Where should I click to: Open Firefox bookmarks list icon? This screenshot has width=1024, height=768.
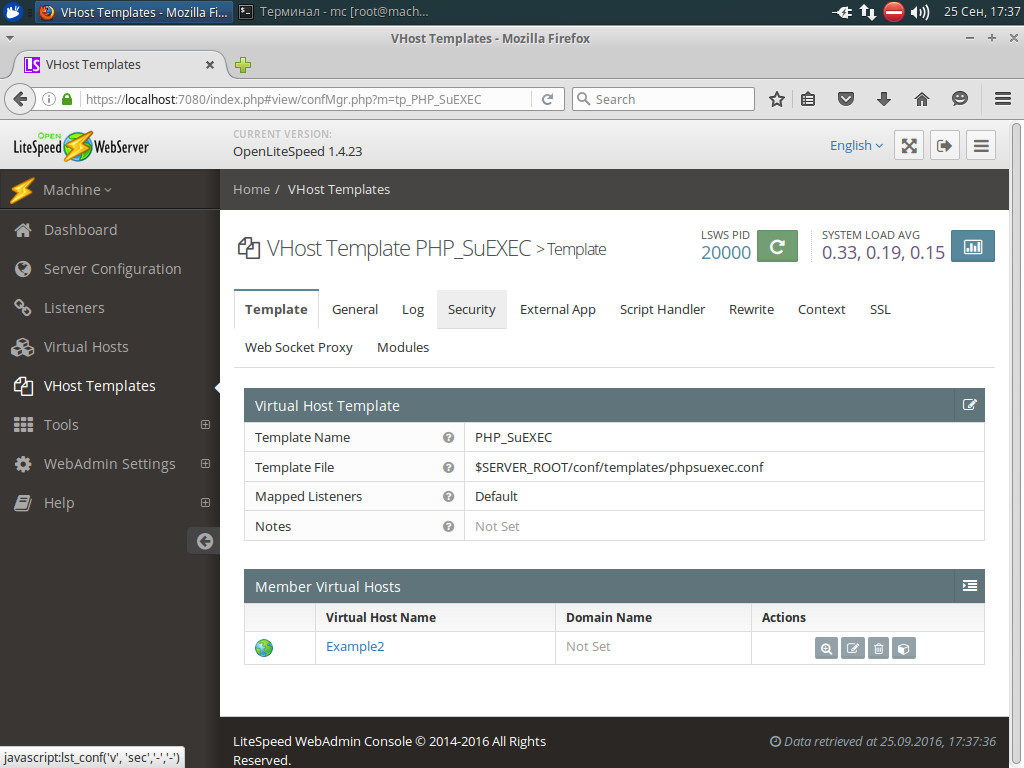click(808, 99)
